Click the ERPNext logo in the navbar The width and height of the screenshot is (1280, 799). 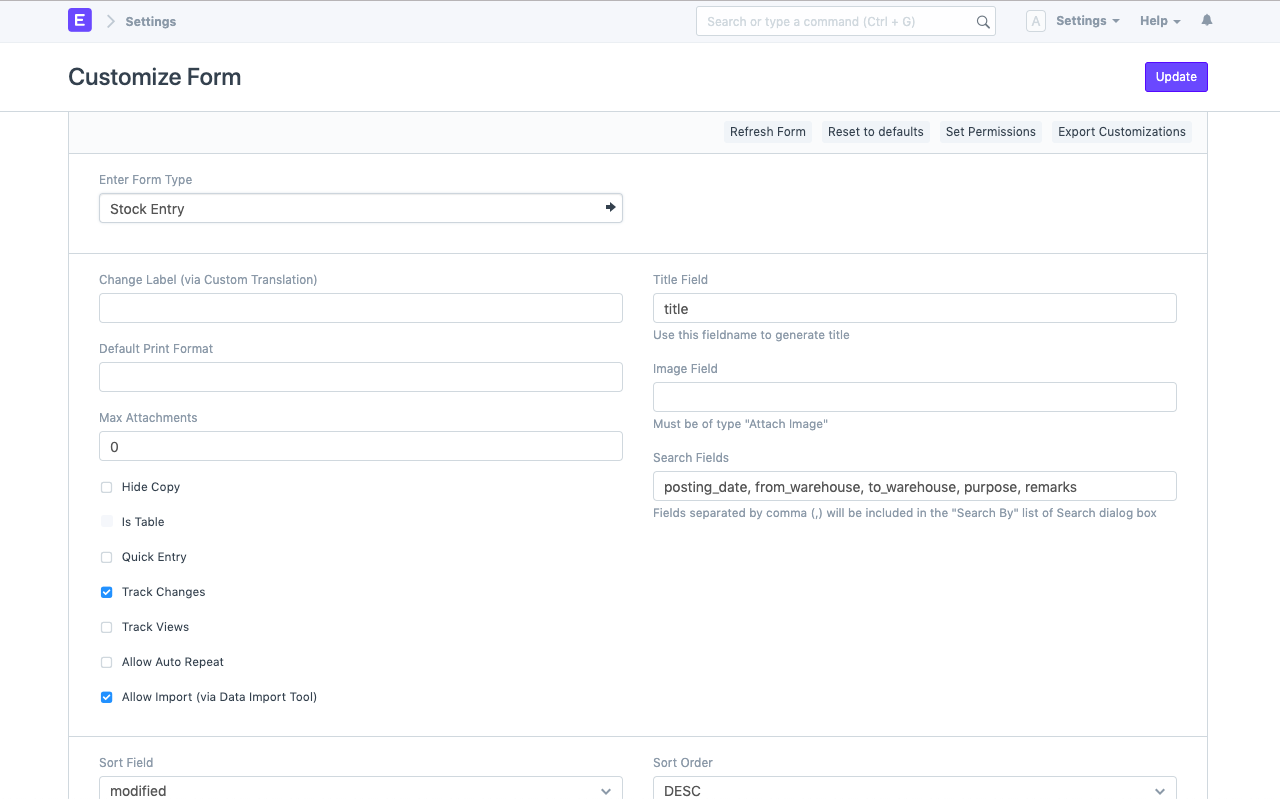pos(79,20)
